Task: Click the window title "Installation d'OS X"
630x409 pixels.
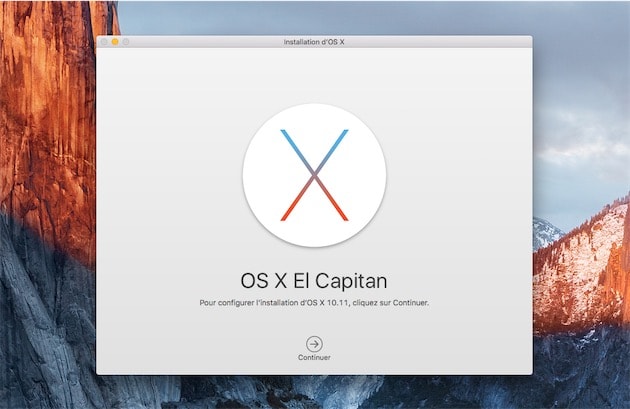Action: tap(314, 42)
